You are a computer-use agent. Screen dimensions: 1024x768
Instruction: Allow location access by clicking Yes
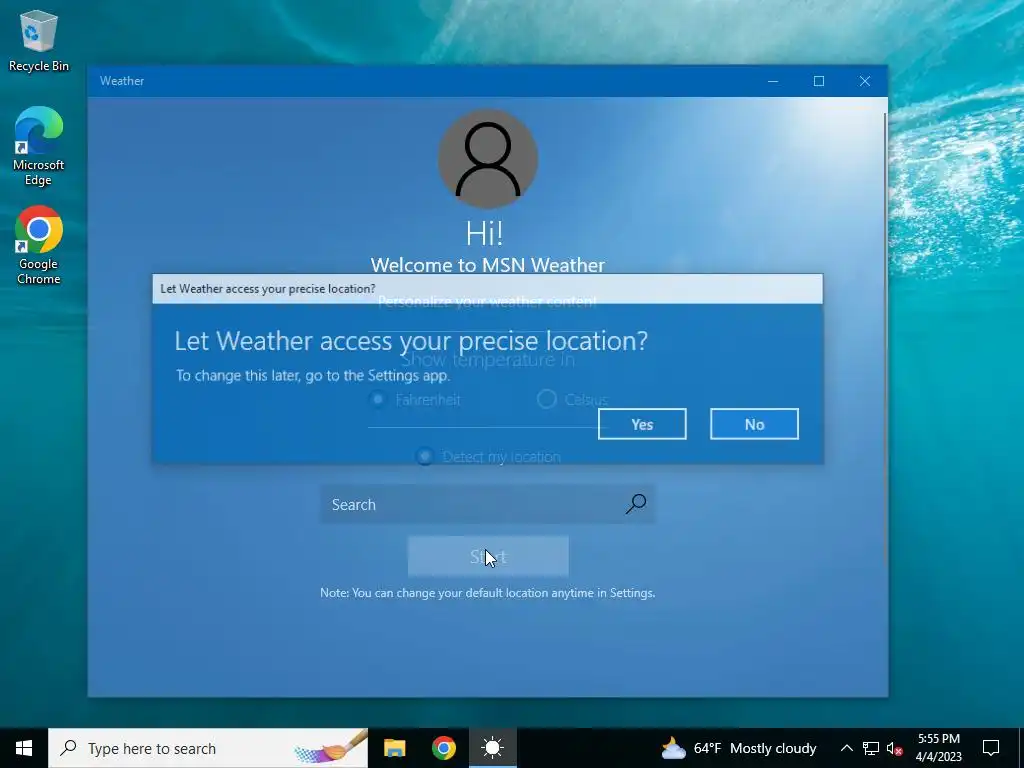[x=642, y=424]
